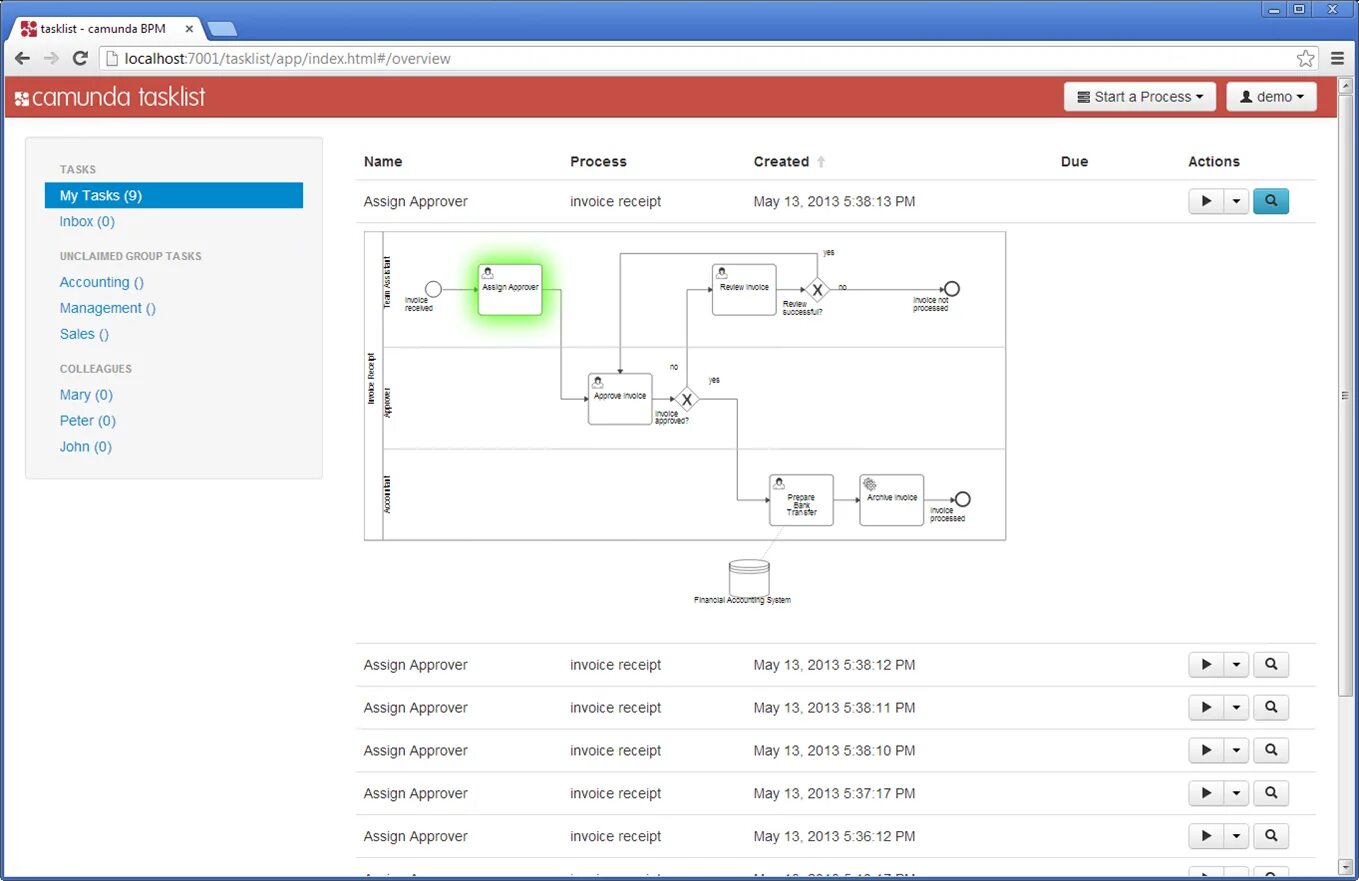Show diagram for task created 5:38:12 PM
The width and height of the screenshot is (1359, 881).
coord(1271,665)
